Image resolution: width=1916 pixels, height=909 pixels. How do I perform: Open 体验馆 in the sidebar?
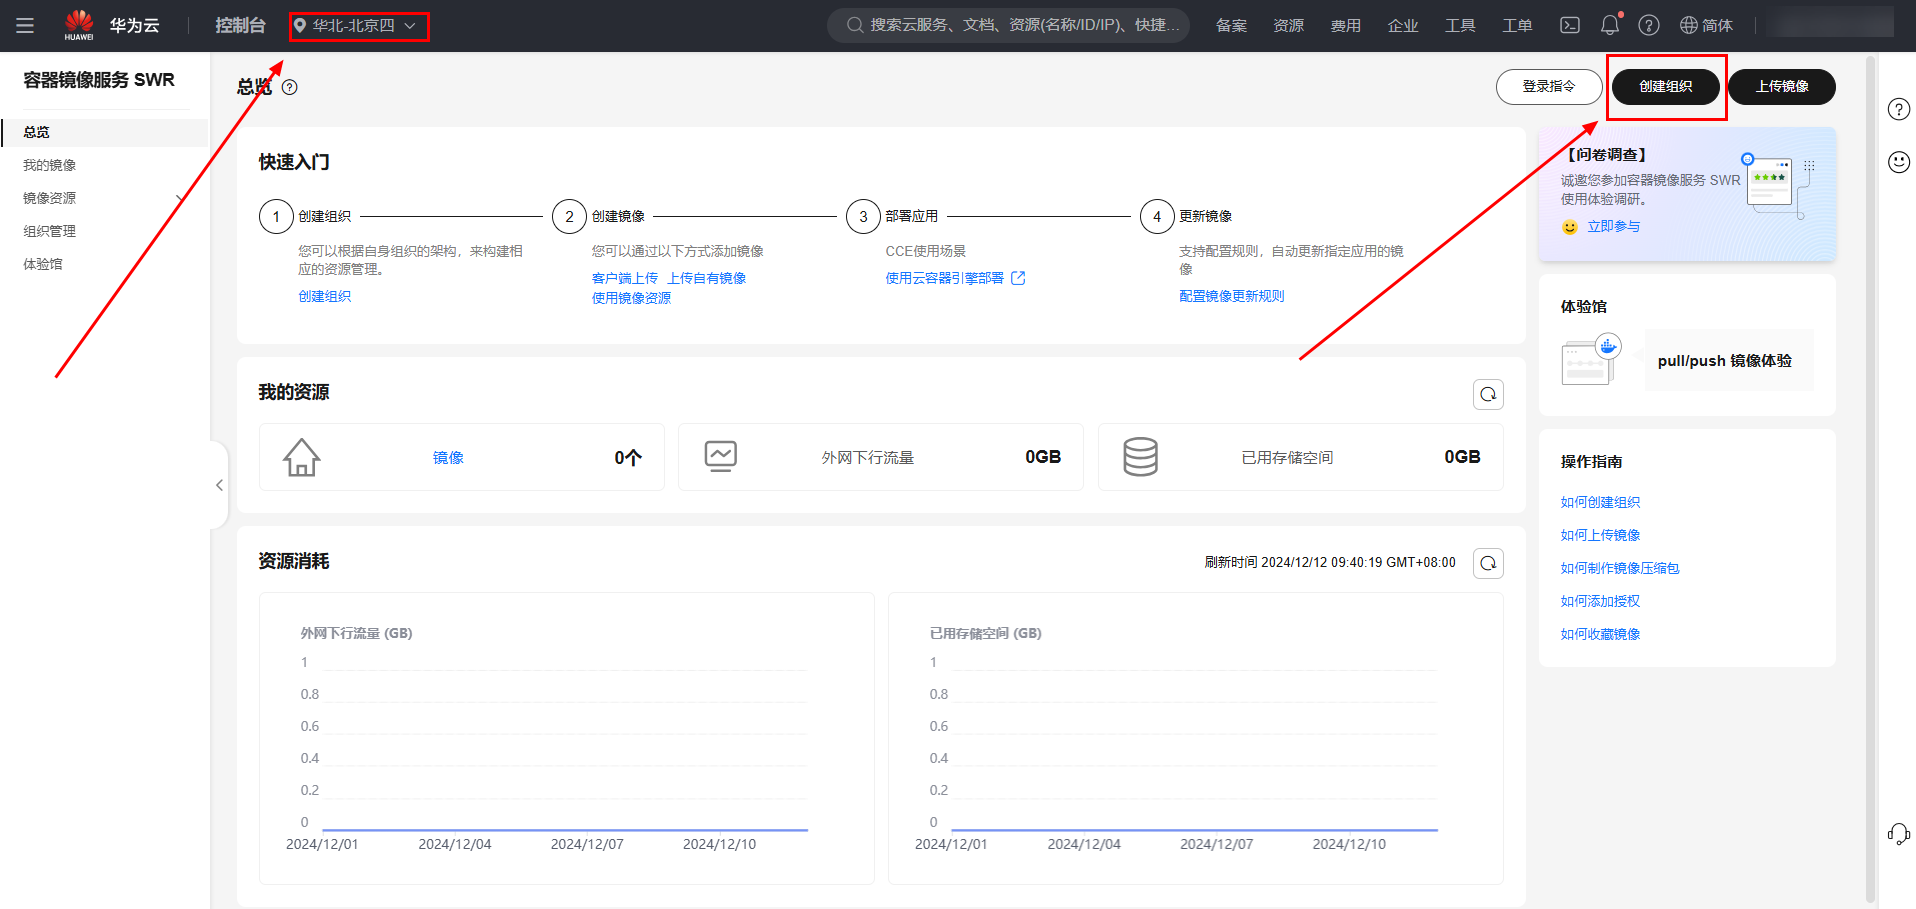click(x=43, y=264)
